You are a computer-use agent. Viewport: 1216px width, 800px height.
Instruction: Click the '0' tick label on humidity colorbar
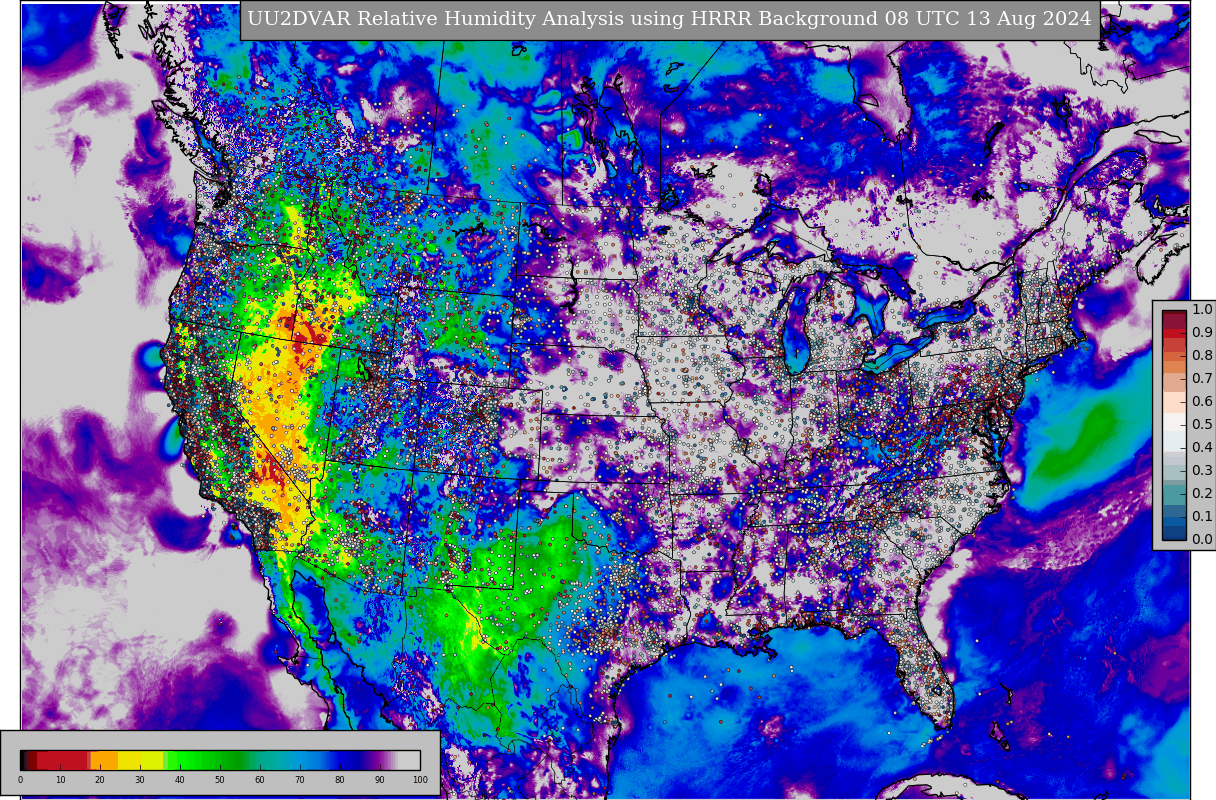coord(20,780)
